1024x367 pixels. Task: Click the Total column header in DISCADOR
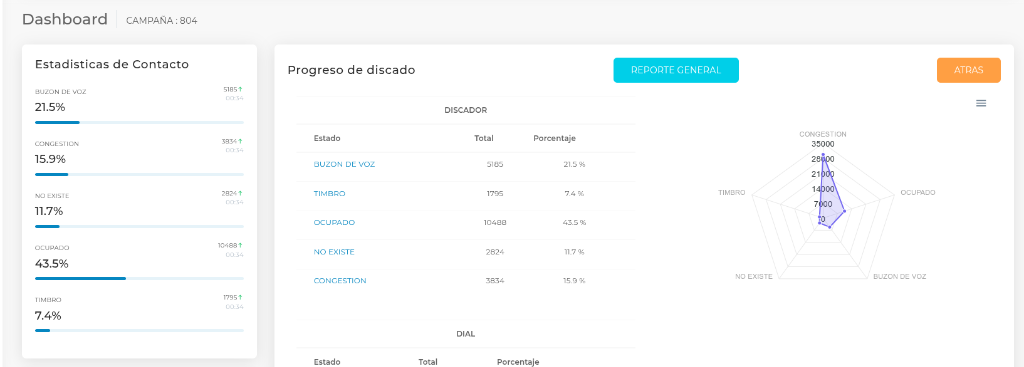(x=484, y=138)
